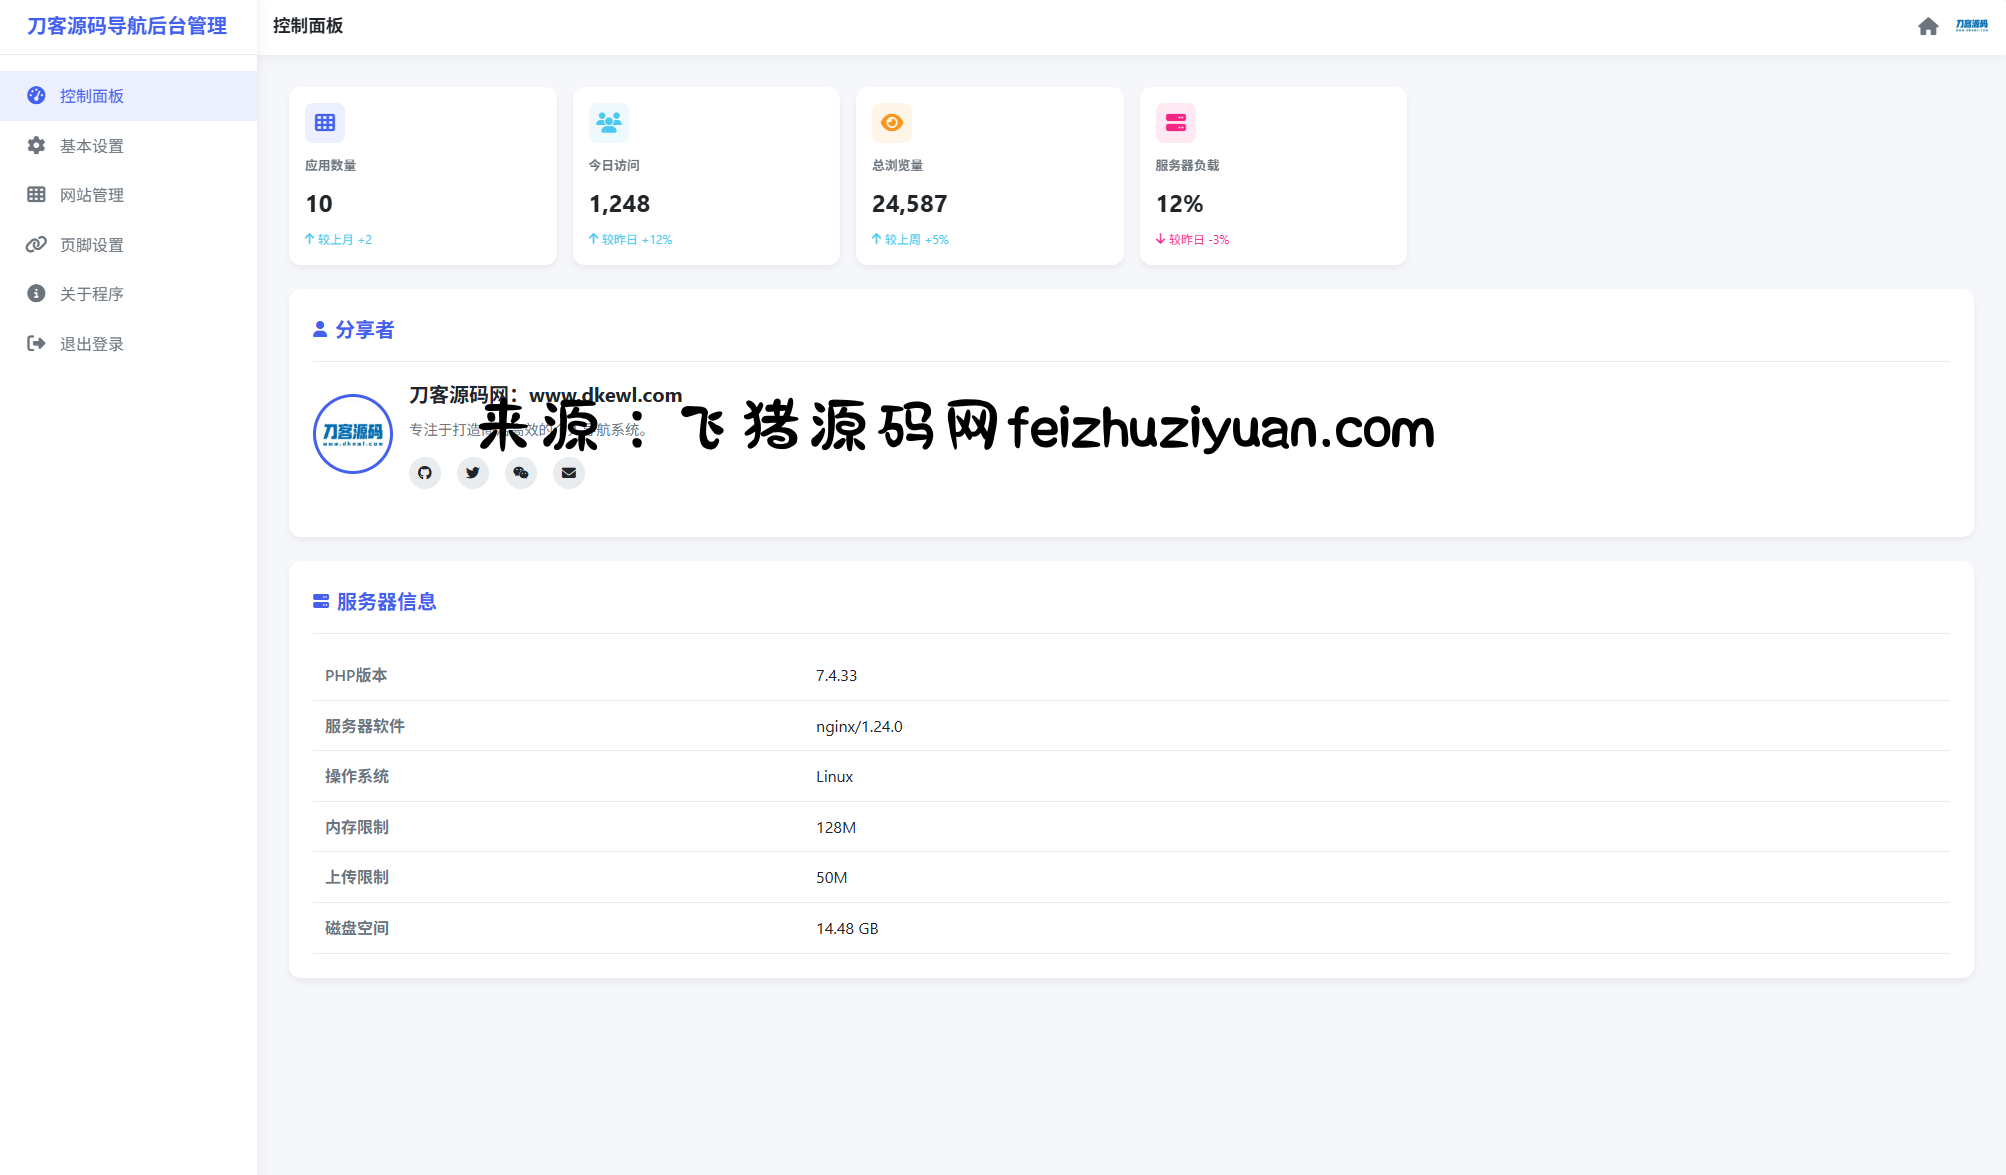The height and width of the screenshot is (1175, 2006).
Task: Click the blue grid icon in 应用数量 card
Action: click(x=325, y=123)
